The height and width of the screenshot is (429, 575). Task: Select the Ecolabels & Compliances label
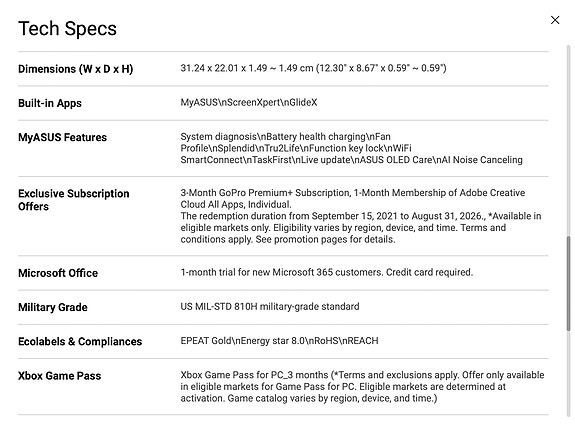[80, 341]
